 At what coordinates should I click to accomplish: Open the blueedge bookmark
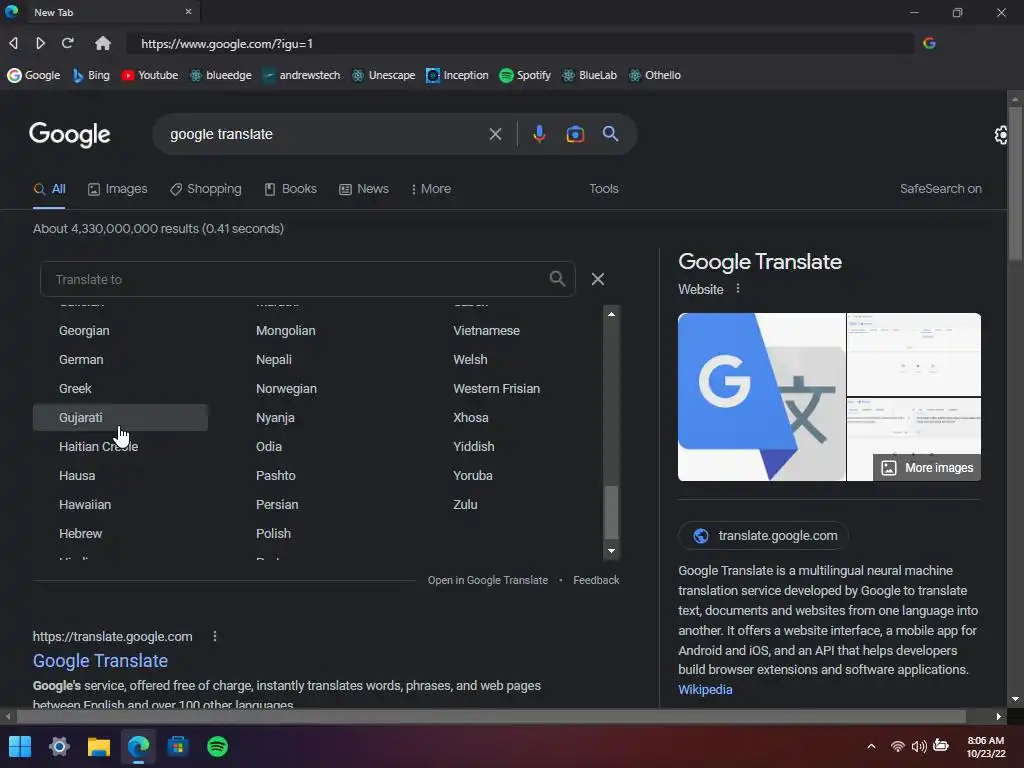pyautogui.click(x=221, y=75)
